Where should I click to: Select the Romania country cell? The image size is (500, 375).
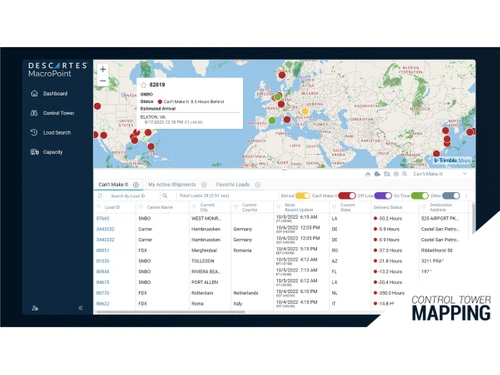[242, 250]
